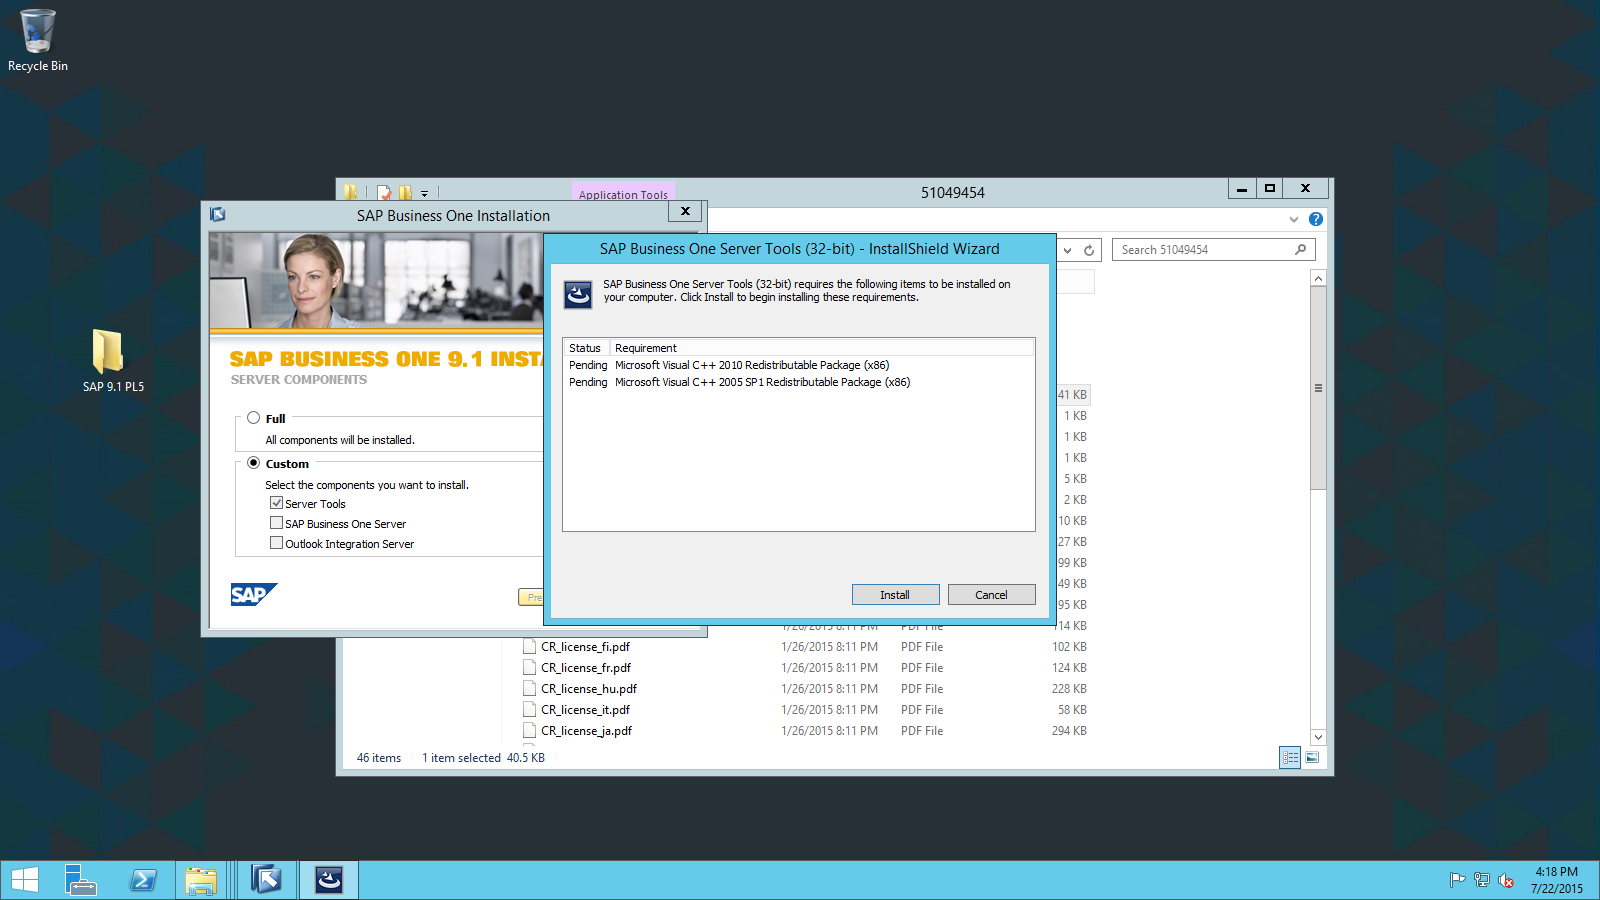The image size is (1600, 900).
Task: Click Cancel in the InstallShield wizard
Action: [x=991, y=595]
